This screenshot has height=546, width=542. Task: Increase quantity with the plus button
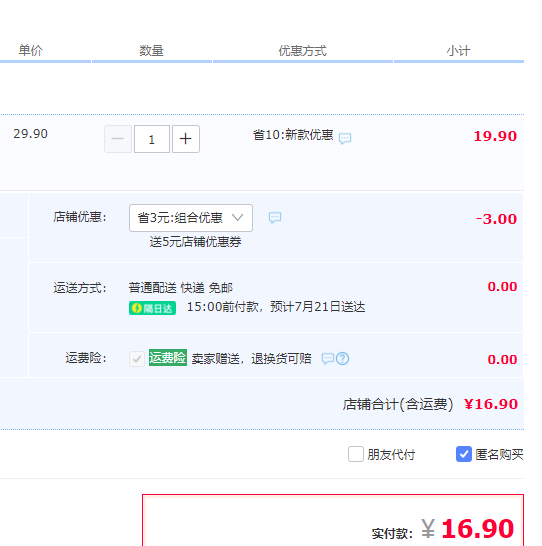click(x=186, y=139)
